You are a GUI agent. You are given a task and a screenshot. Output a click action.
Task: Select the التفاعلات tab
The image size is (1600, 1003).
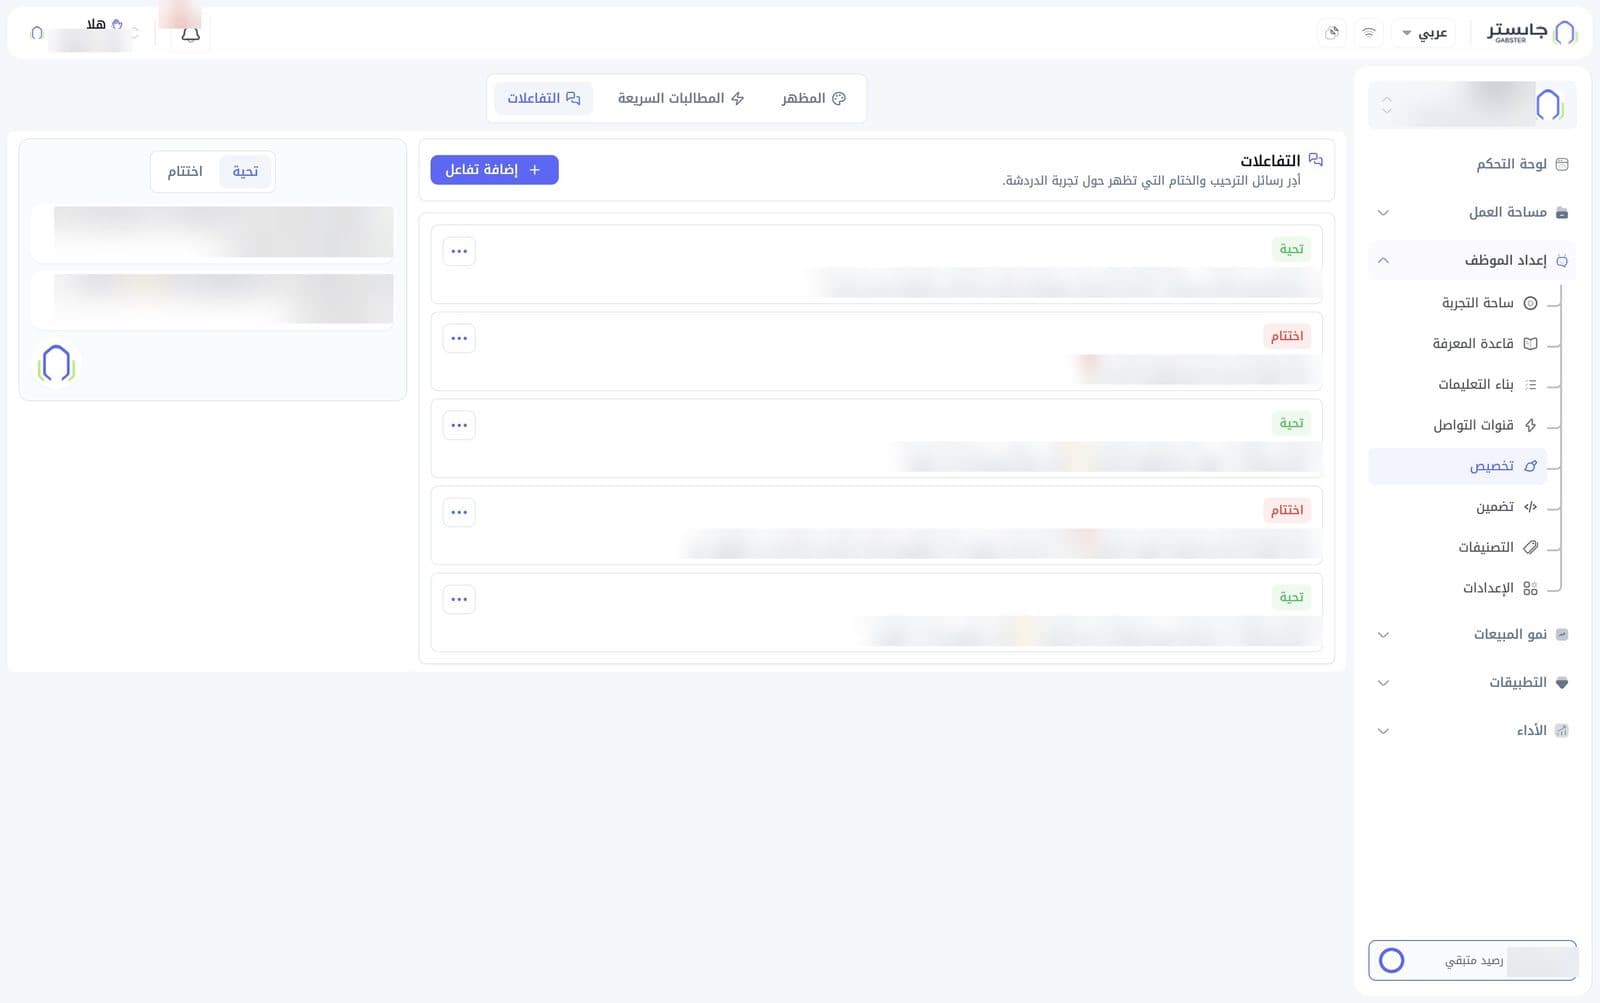click(x=543, y=98)
